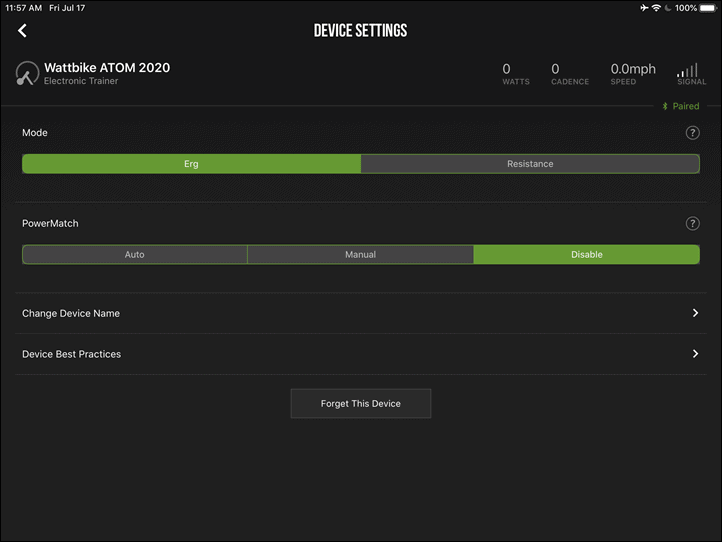This screenshot has width=722, height=542.
Task: Select Disable for PowerMatch
Action: (587, 255)
